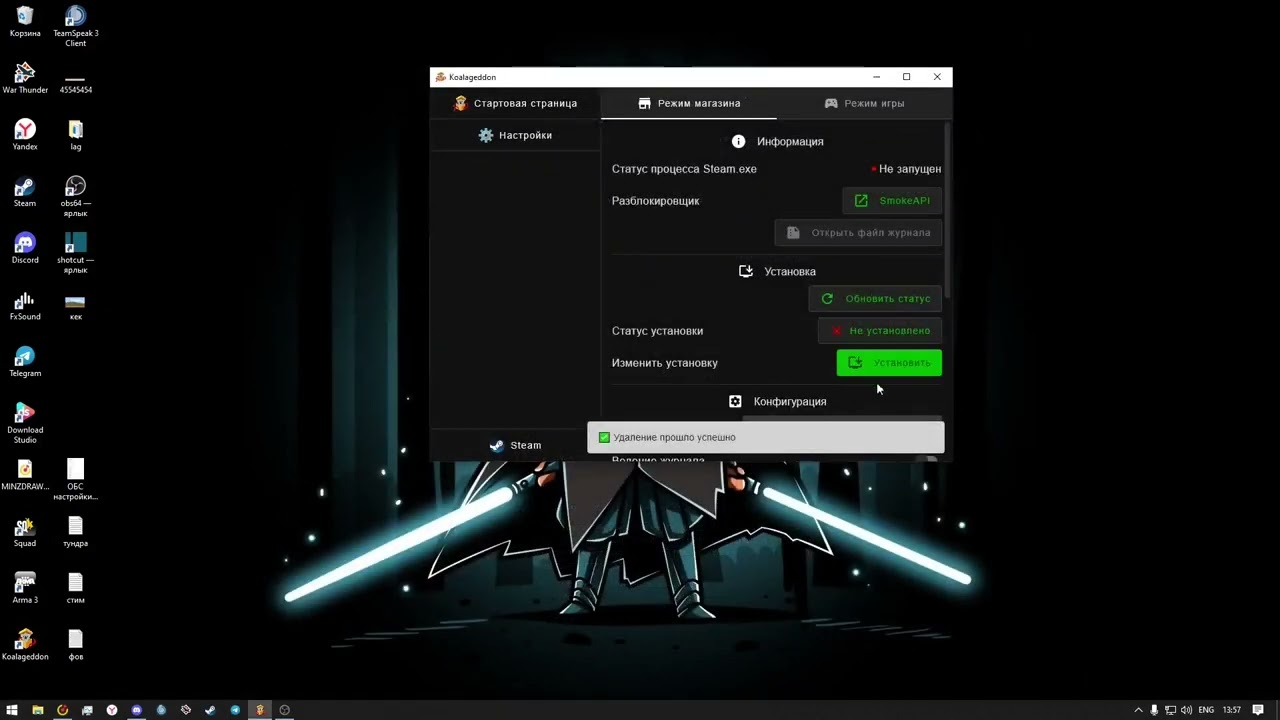Click the network icon in system tray
Screen dimensions: 1280x720
(1170, 710)
